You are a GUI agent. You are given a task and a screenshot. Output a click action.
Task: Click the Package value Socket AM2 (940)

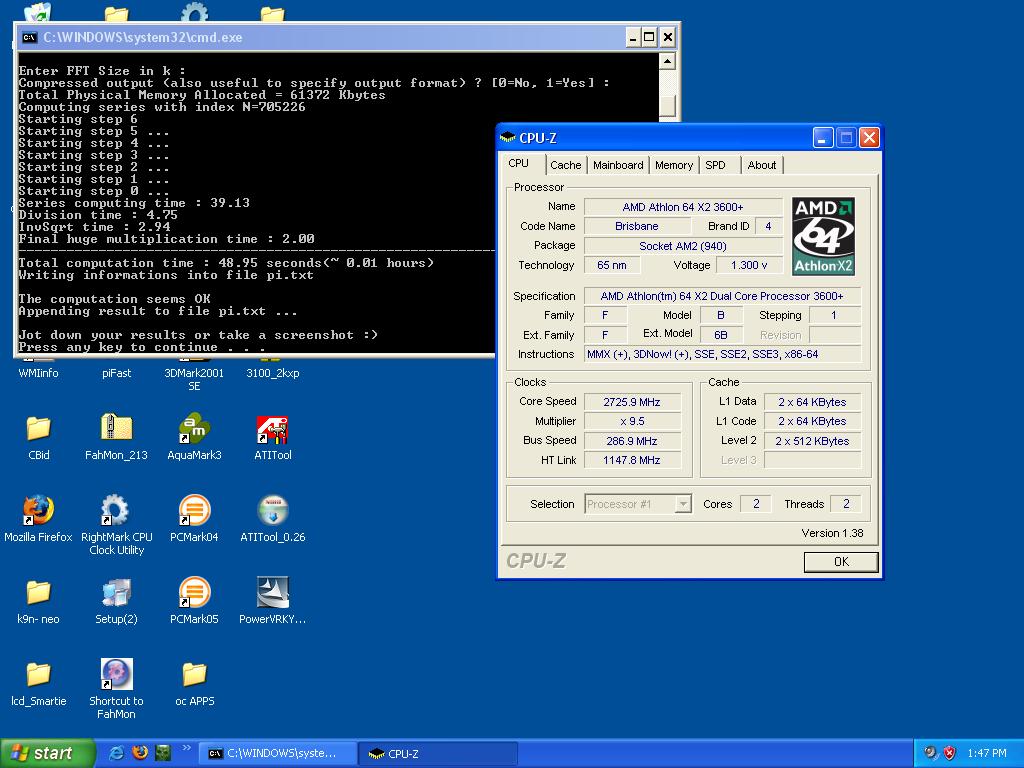click(683, 246)
